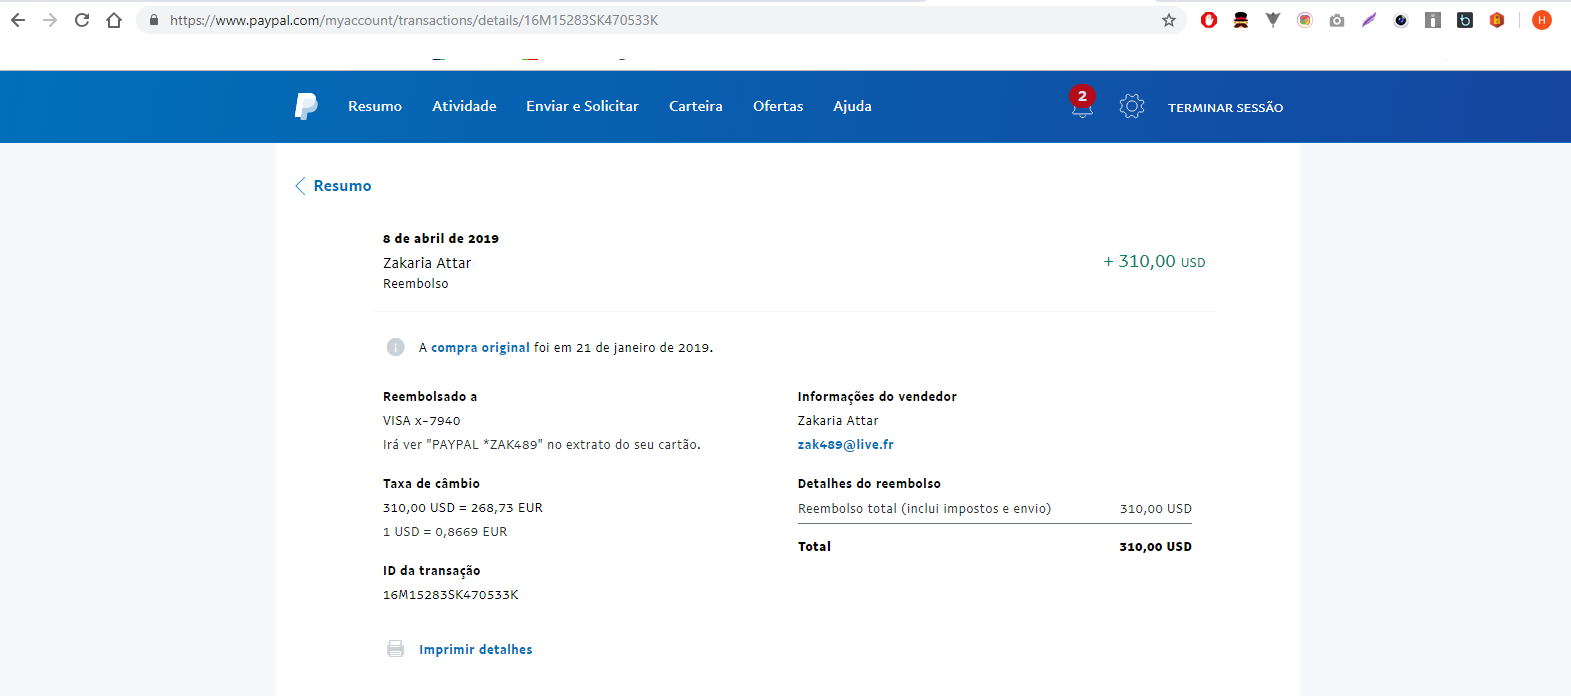Viewport: 1571px width, 696px height.
Task: Click the zak489@live.fr email link
Action: (846, 445)
